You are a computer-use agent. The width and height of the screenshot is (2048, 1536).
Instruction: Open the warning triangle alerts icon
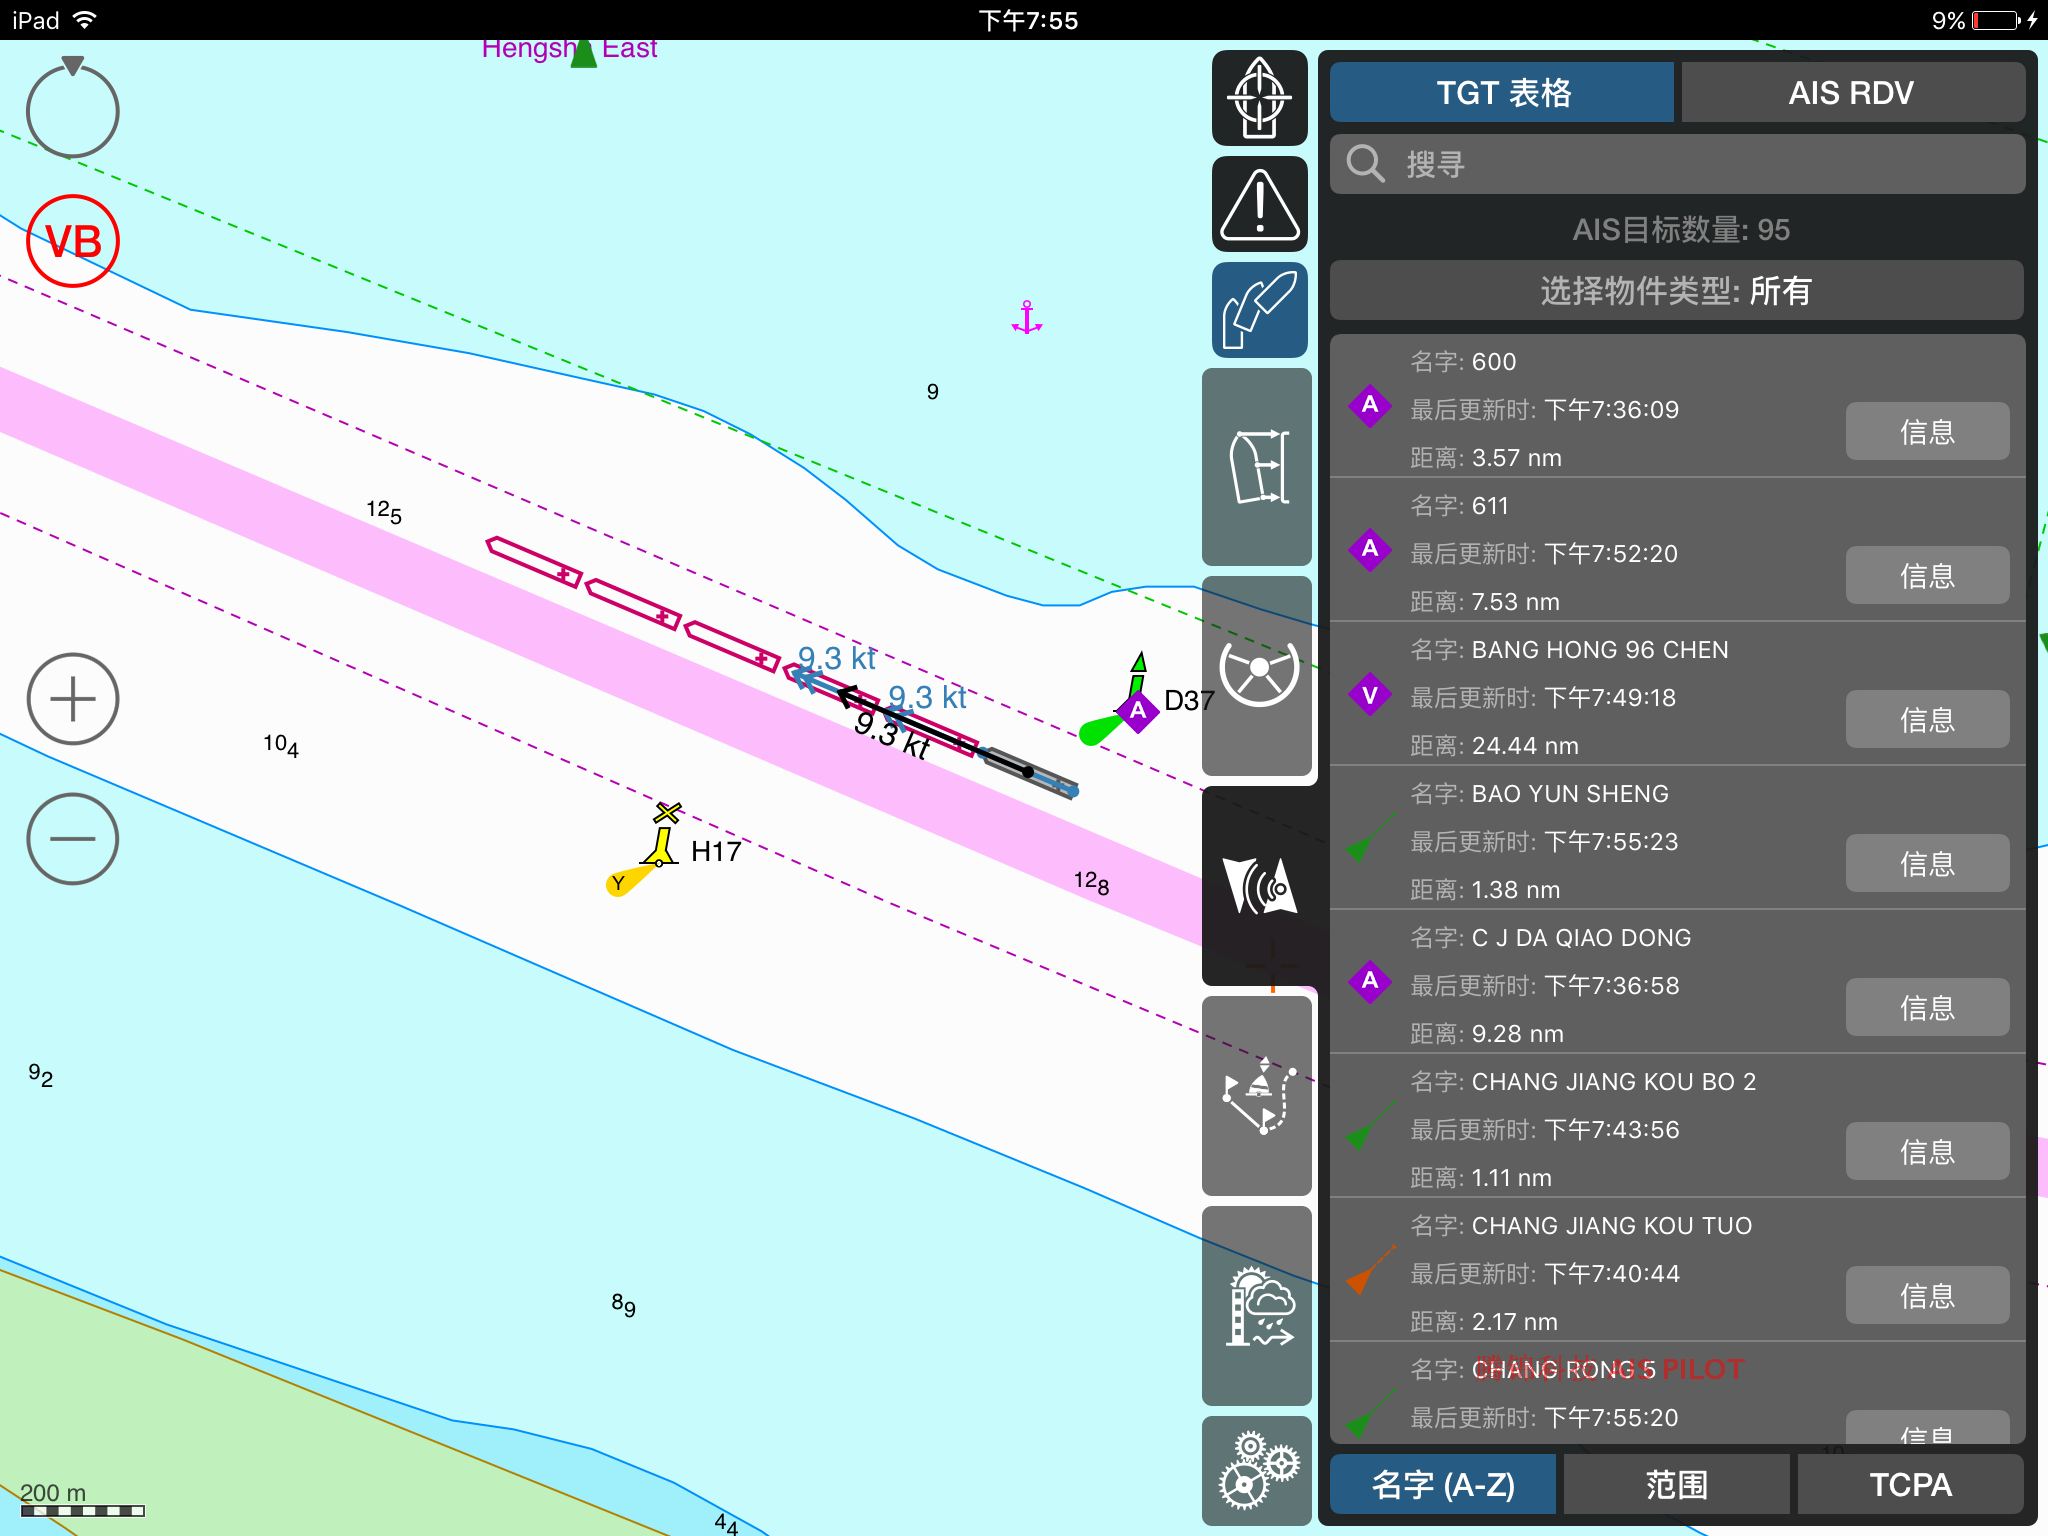tap(1259, 204)
